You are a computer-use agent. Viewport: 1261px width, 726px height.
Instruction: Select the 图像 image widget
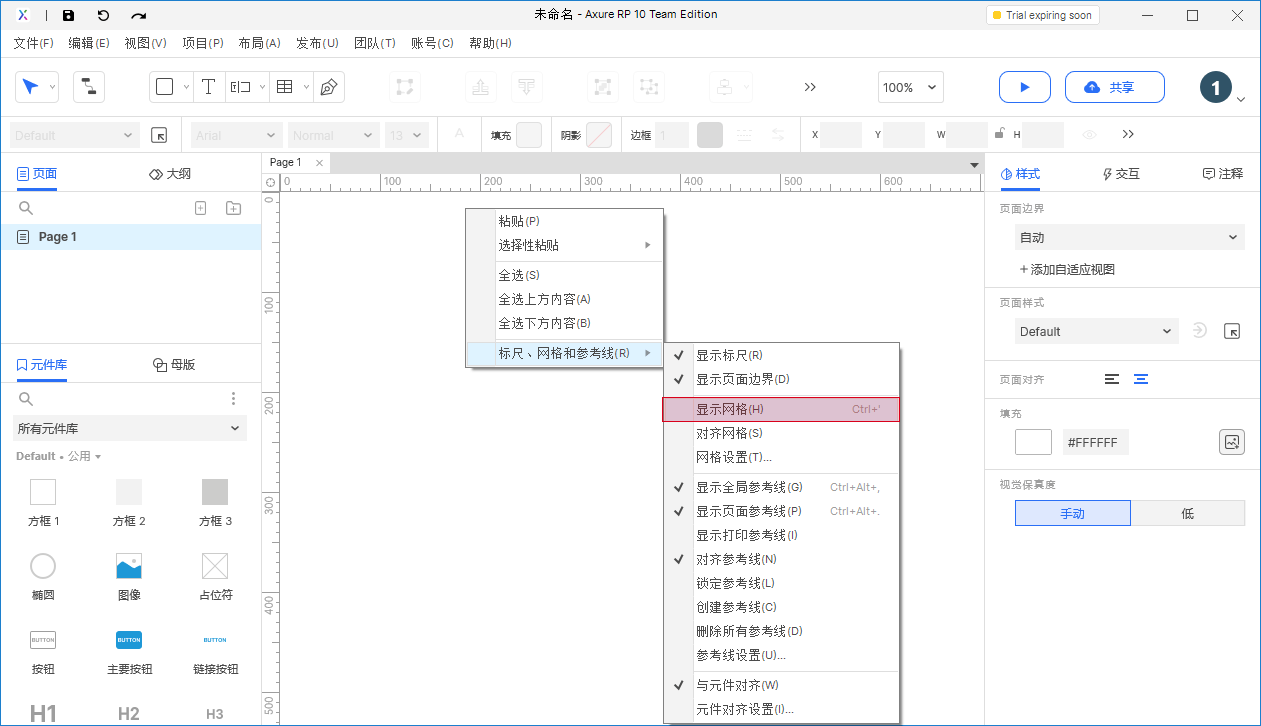pyautogui.click(x=129, y=578)
